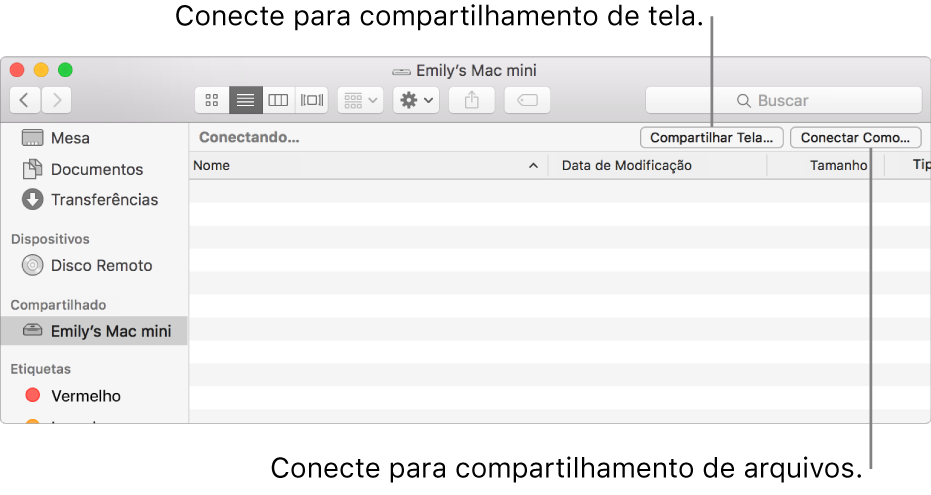Click the Mesa desktop icon
The image size is (931, 495).
point(33,138)
